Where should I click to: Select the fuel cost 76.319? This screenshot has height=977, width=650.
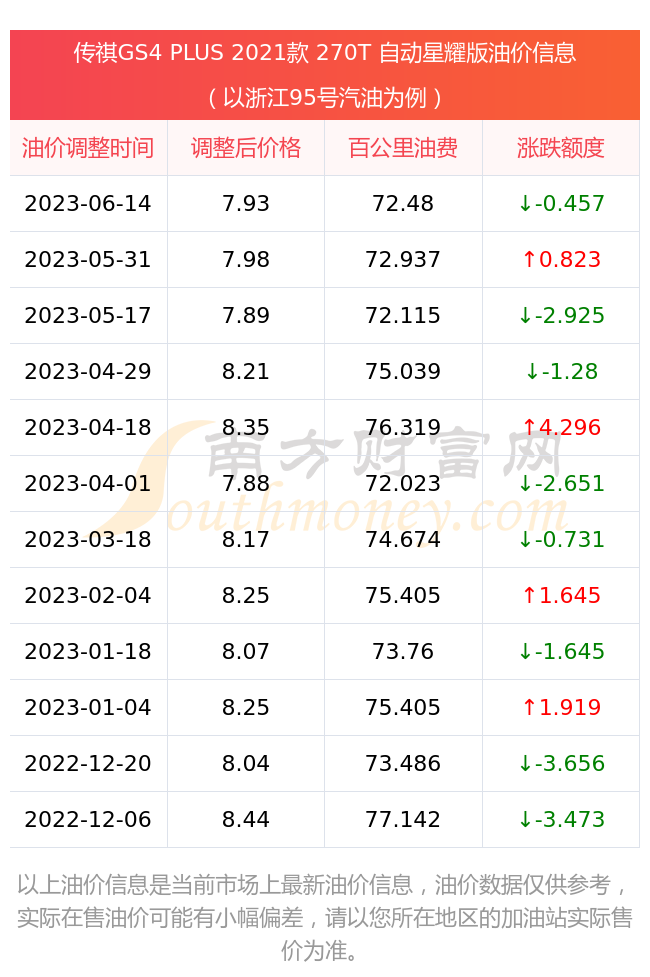tap(403, 428)
